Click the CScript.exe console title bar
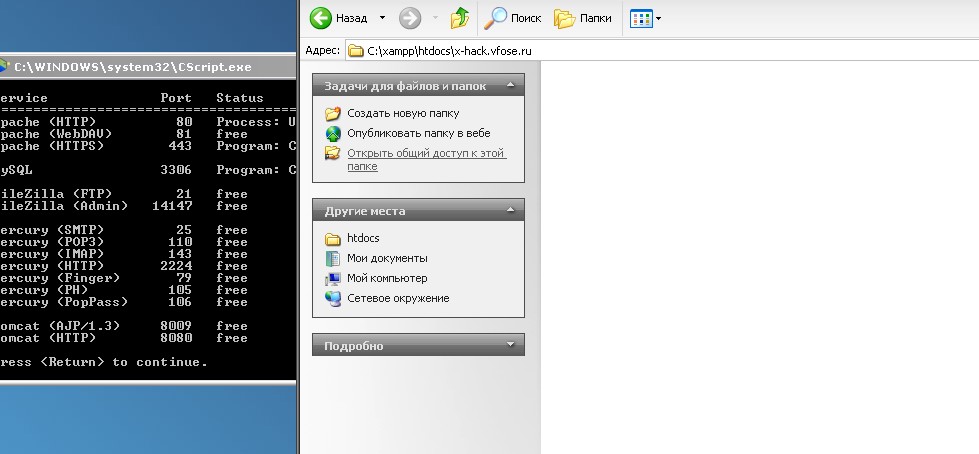 pos(150,67)
